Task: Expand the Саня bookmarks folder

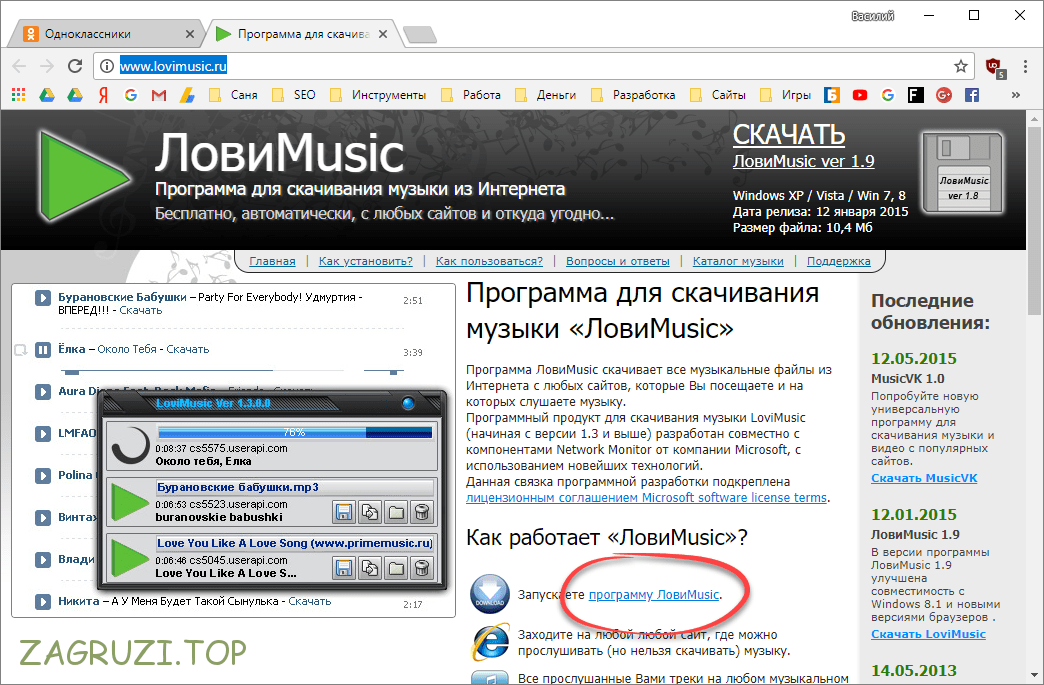Action: point(234,95)
